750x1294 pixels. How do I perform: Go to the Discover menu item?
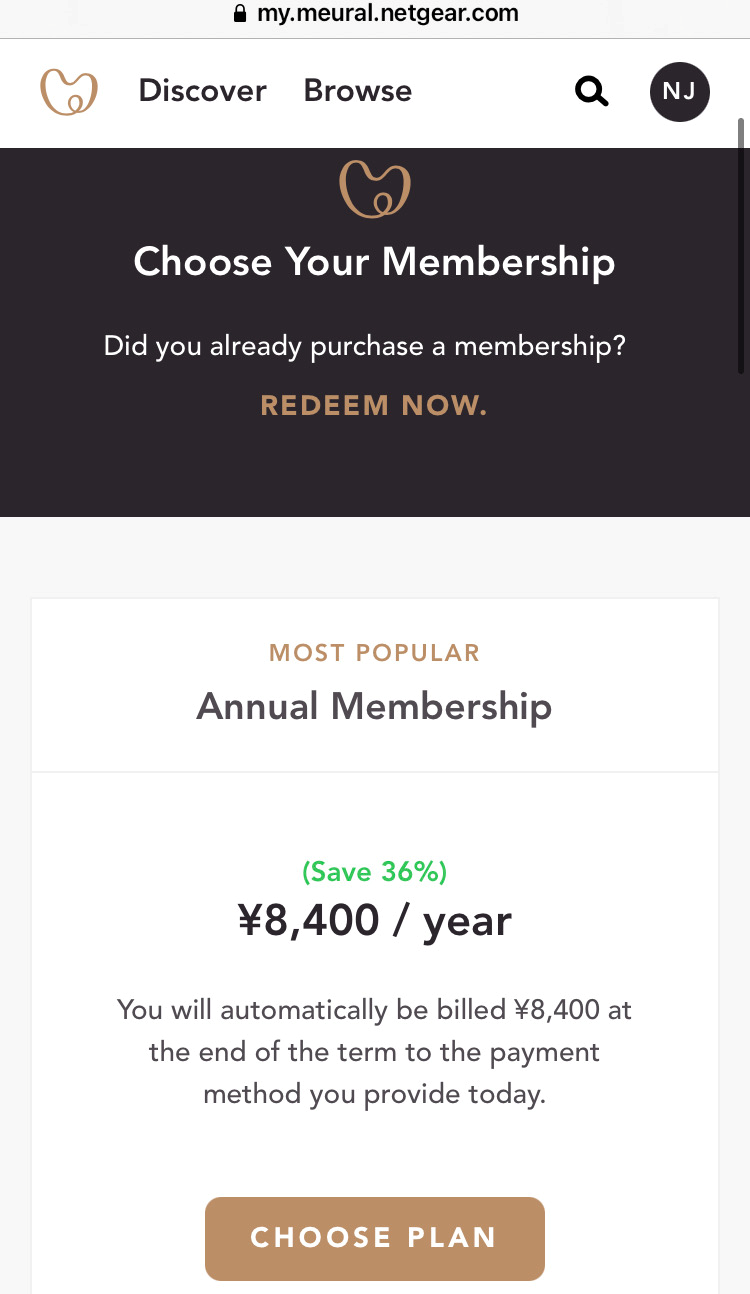point(203,91)
